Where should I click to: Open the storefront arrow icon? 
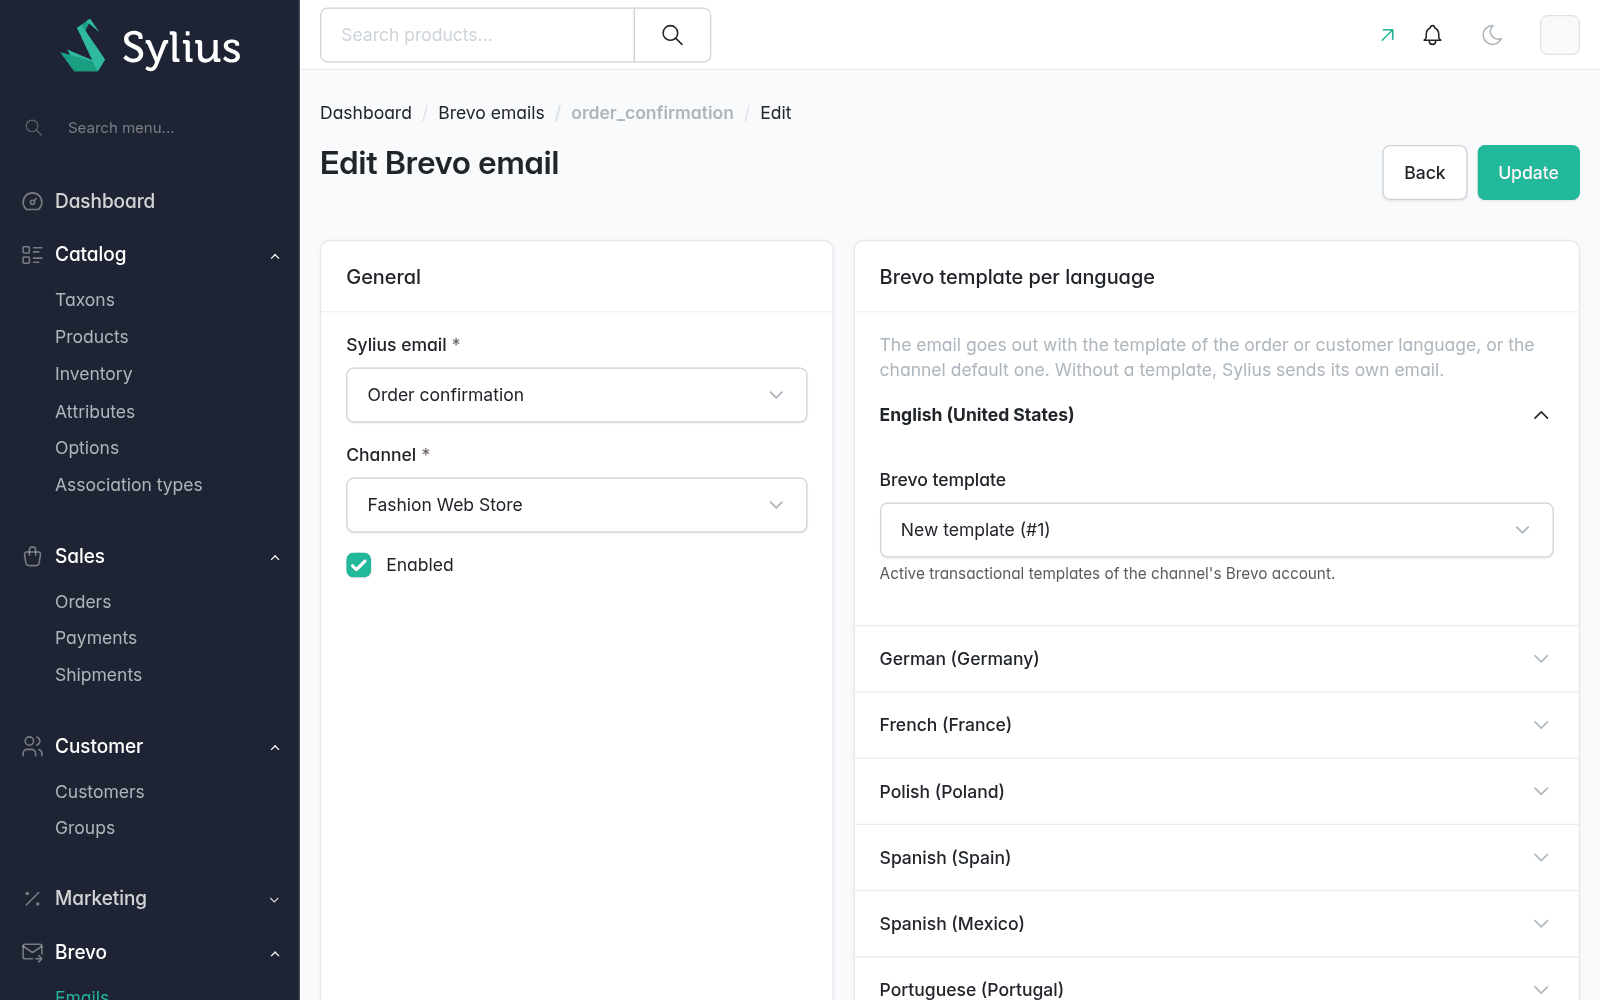1387,35
